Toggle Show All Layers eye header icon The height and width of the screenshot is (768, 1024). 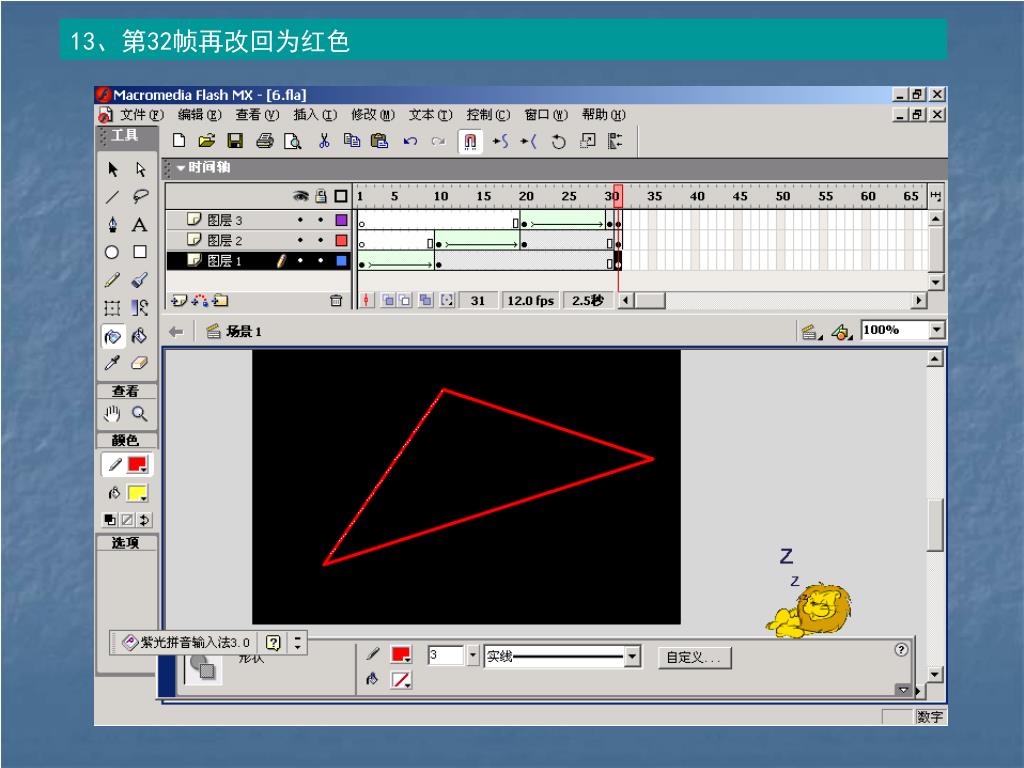(x=300, y=196)
